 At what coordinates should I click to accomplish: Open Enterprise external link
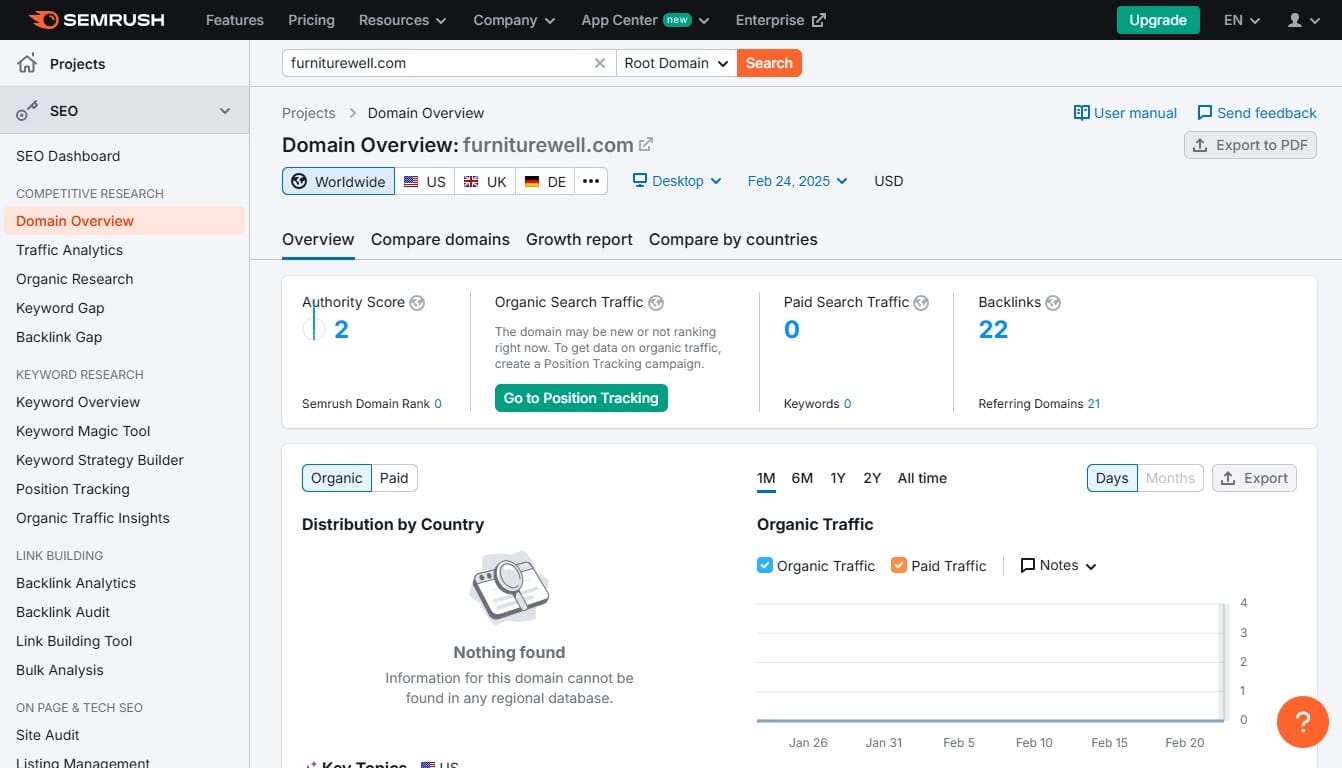tap(780, 20)
